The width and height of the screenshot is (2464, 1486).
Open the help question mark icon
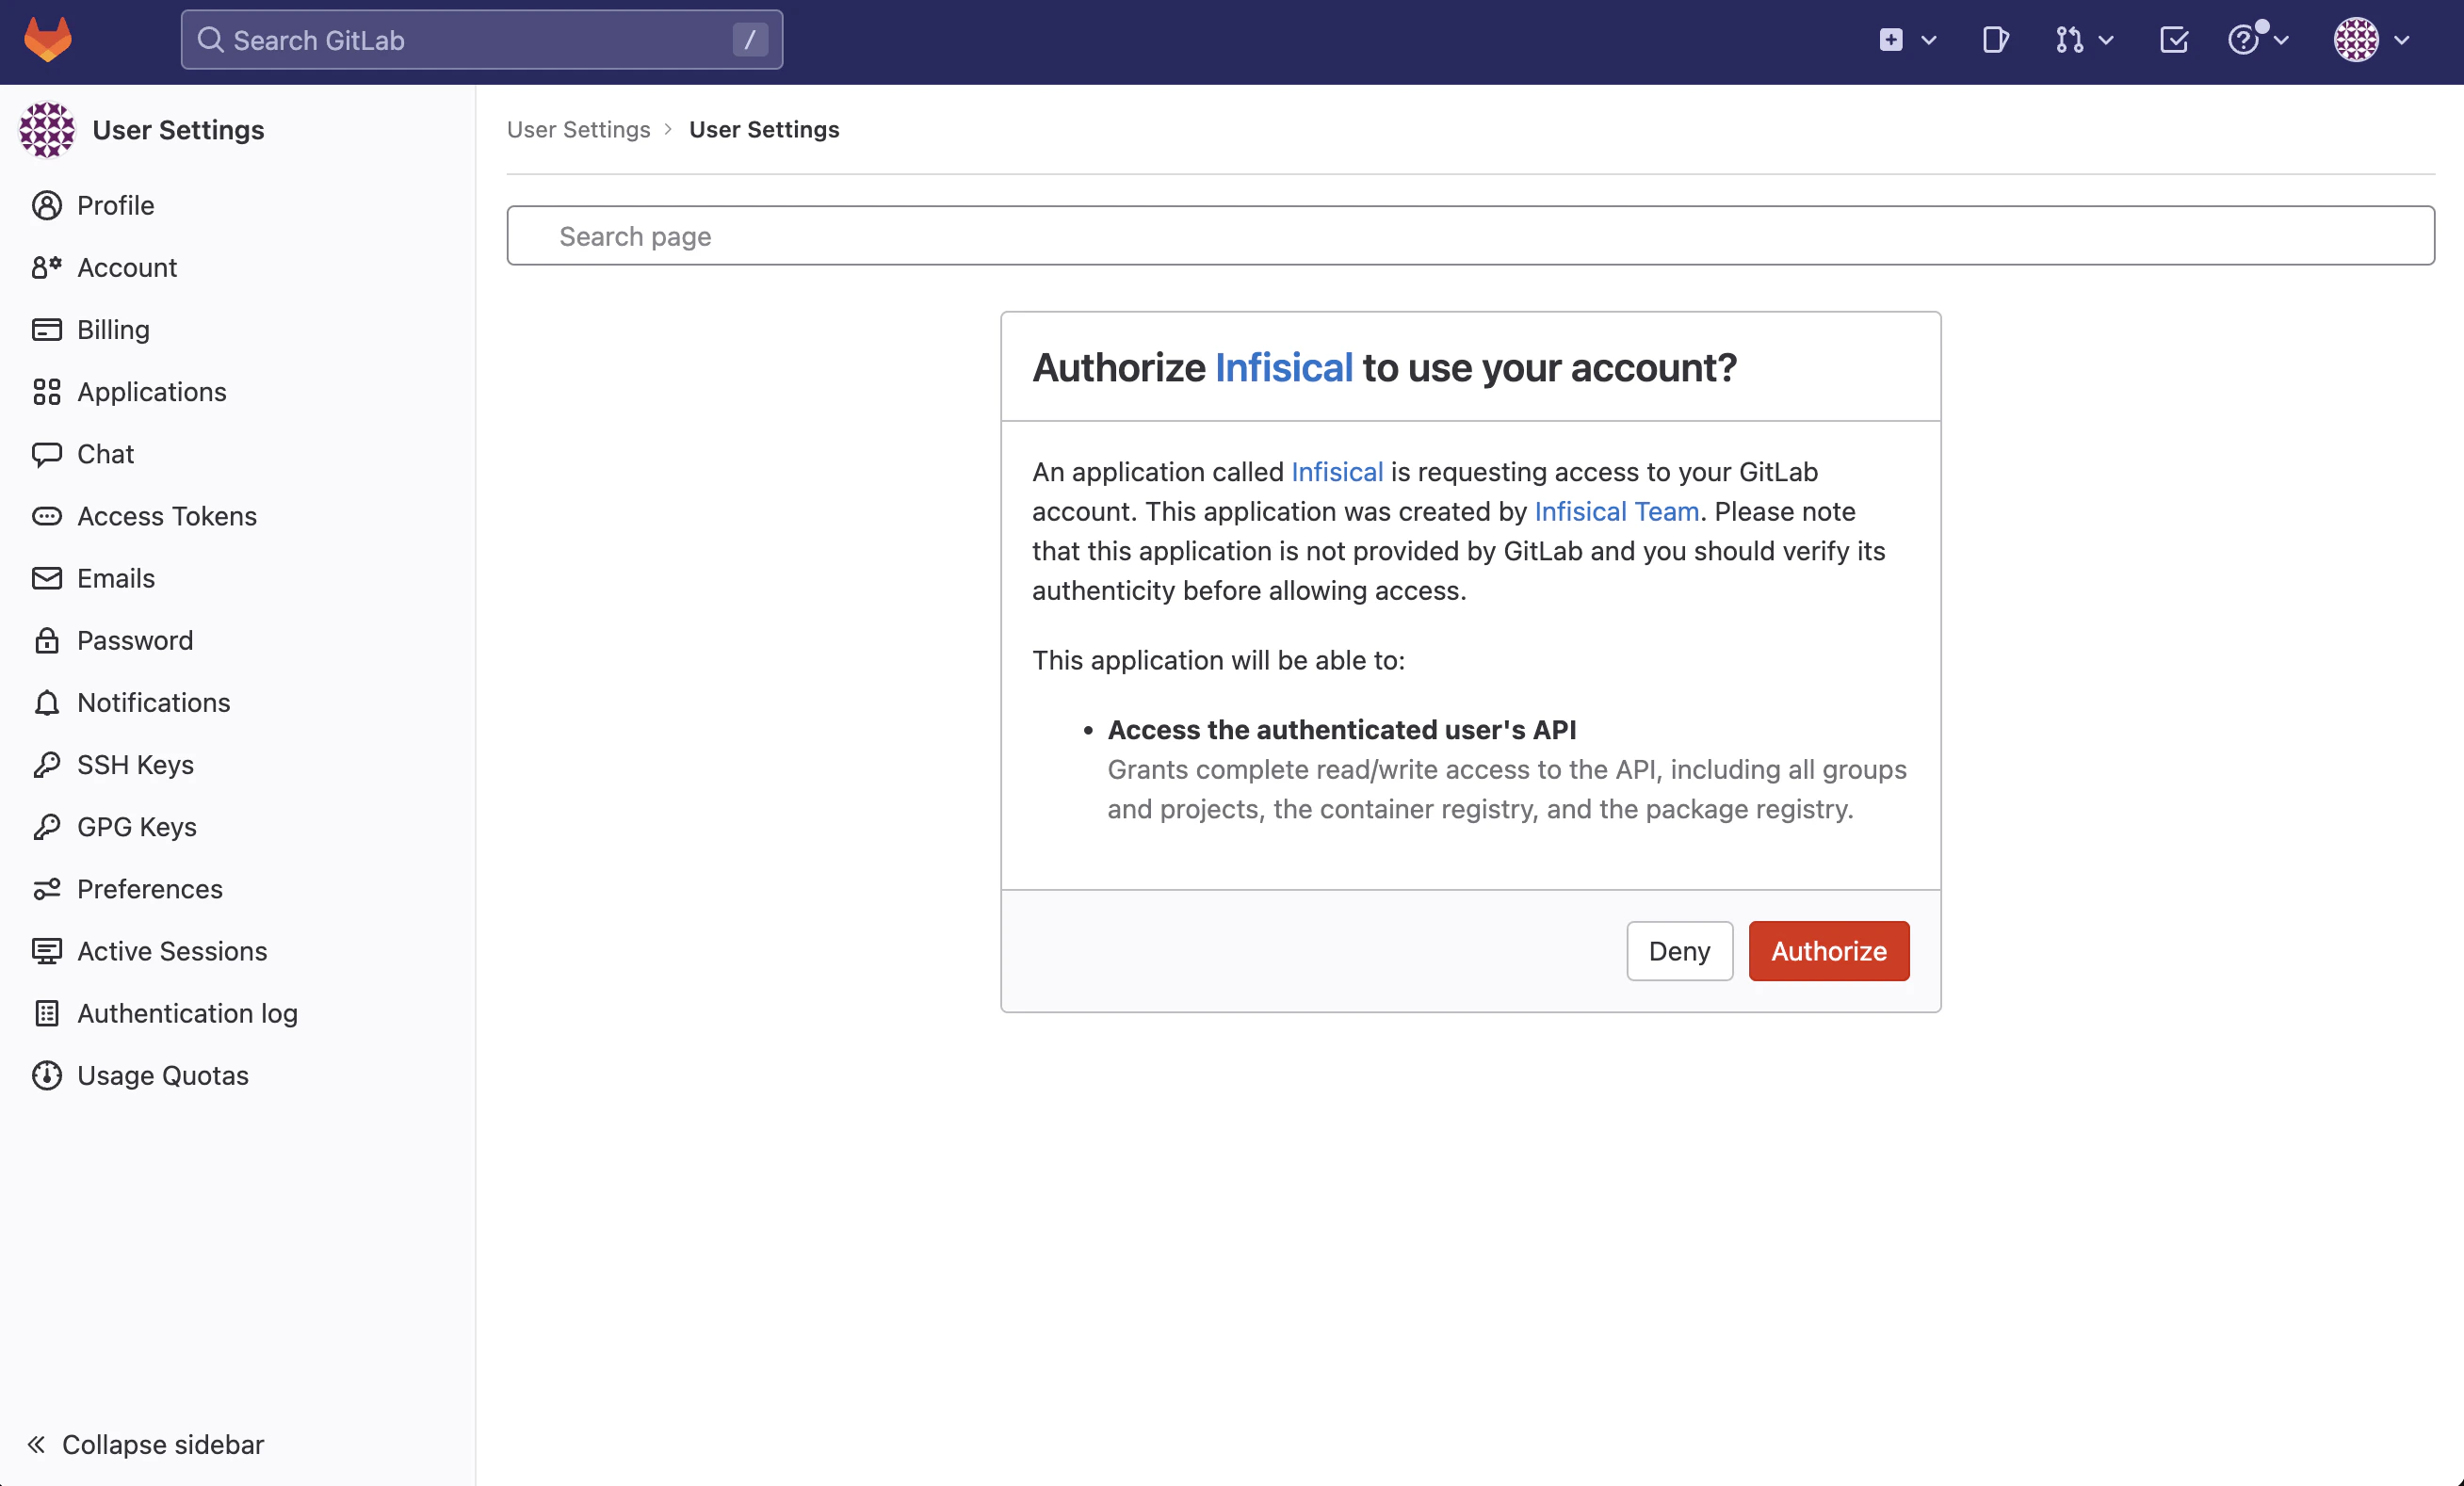[x=2243, y=40]
